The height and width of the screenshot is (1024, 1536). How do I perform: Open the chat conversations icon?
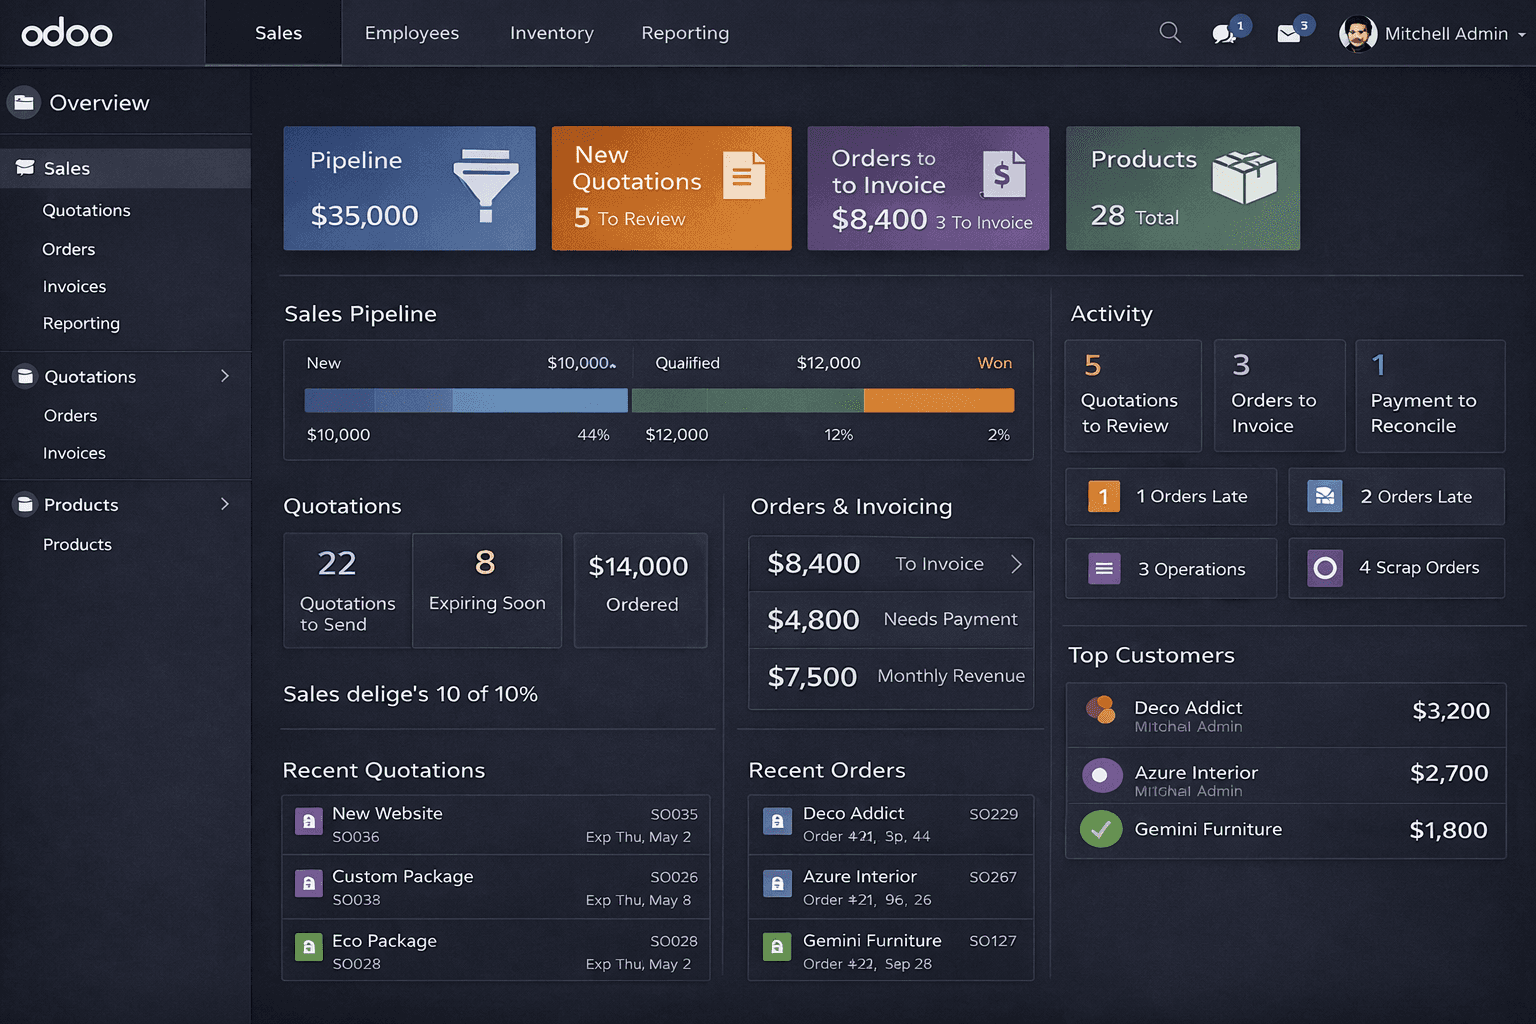[1223, 35]
